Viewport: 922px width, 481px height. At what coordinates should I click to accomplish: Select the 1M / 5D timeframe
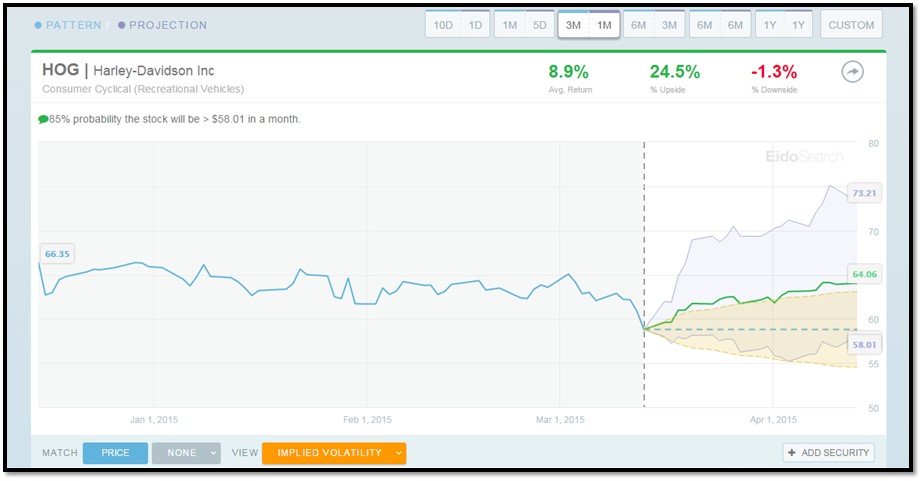click(x=524, y=25)
